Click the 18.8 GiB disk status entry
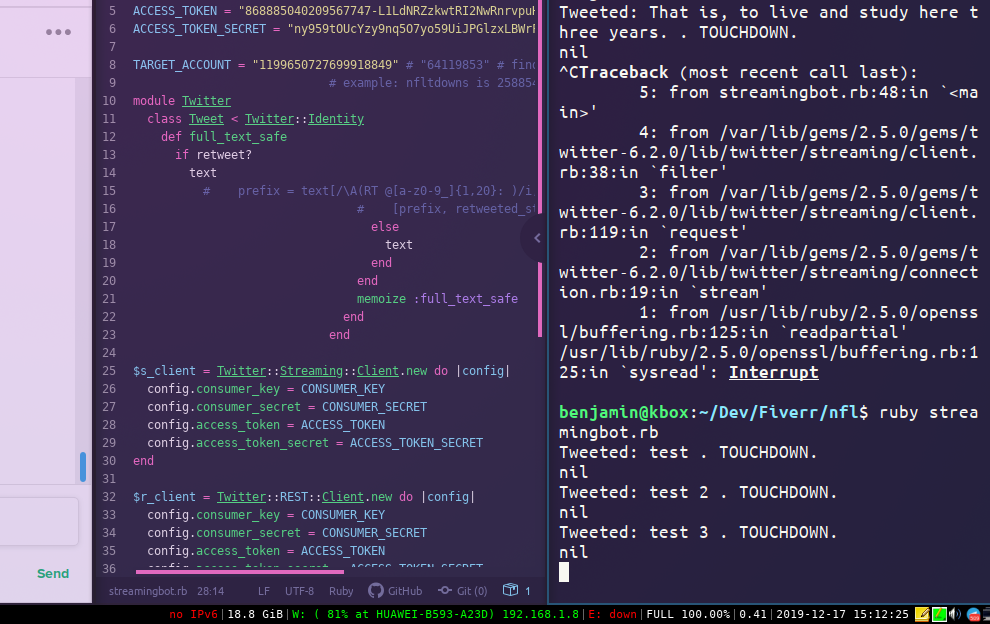The image size is (990, 624). click(254, 614)
